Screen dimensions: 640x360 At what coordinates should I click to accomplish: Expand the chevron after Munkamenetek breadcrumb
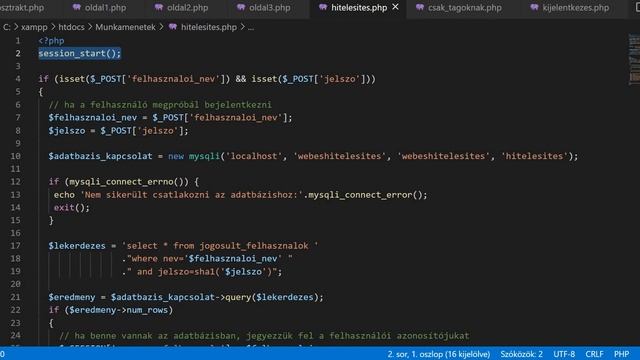pyautogui.click(x=162, y=27)
